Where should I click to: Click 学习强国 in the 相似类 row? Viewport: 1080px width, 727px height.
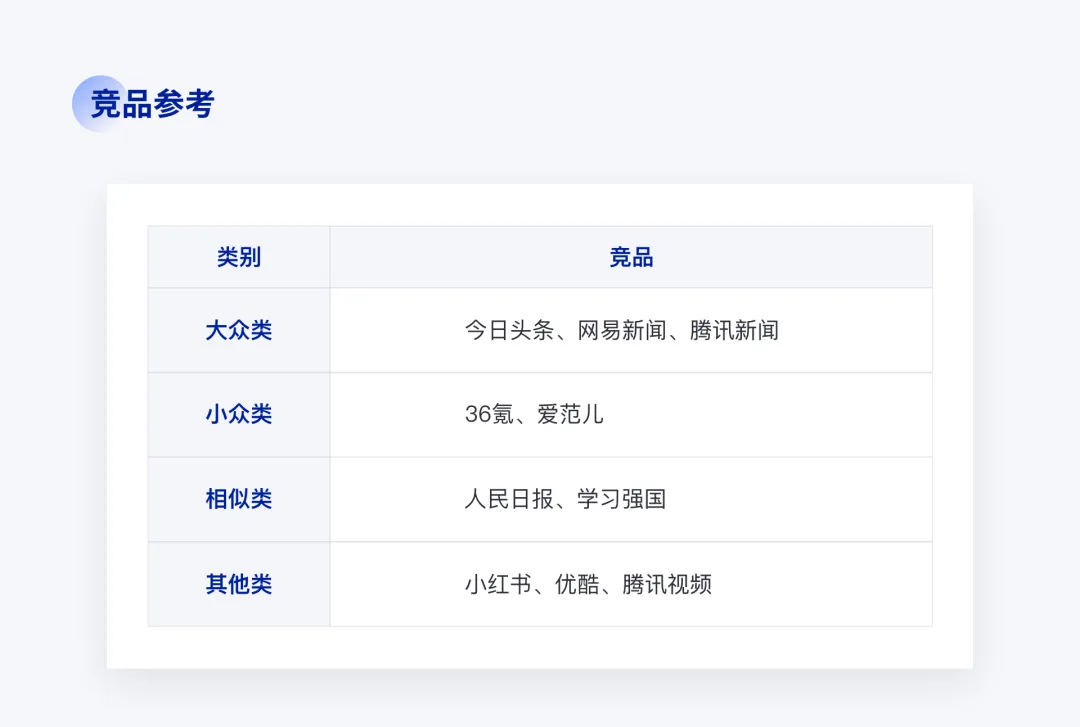click(621, 499)
